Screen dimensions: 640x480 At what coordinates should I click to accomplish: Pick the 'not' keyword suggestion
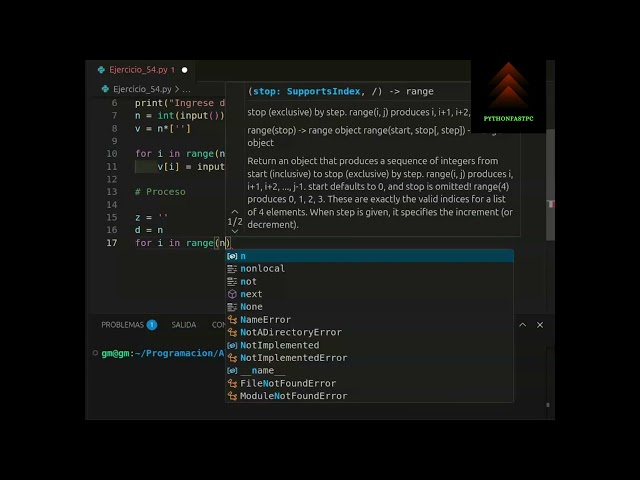[369, 281]
